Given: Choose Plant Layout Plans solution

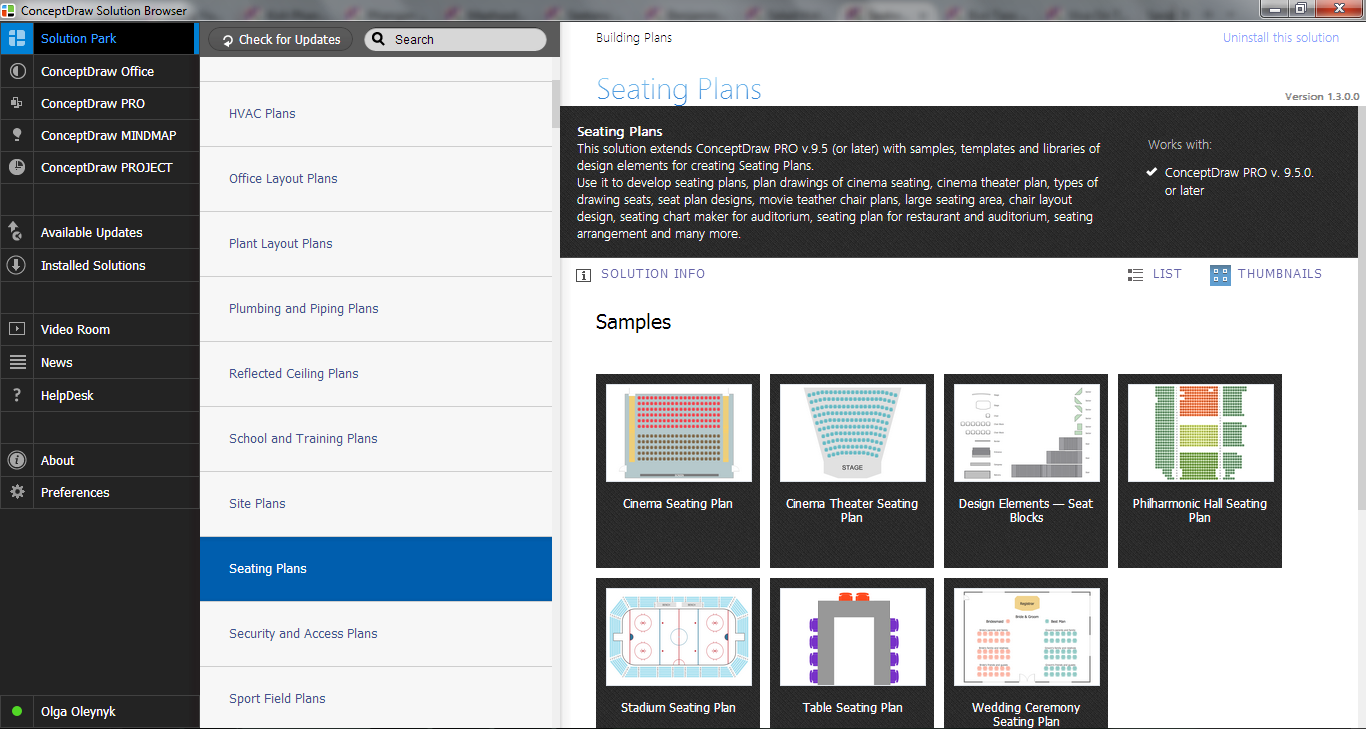Looking at the screenshot, I should [376, 244].
